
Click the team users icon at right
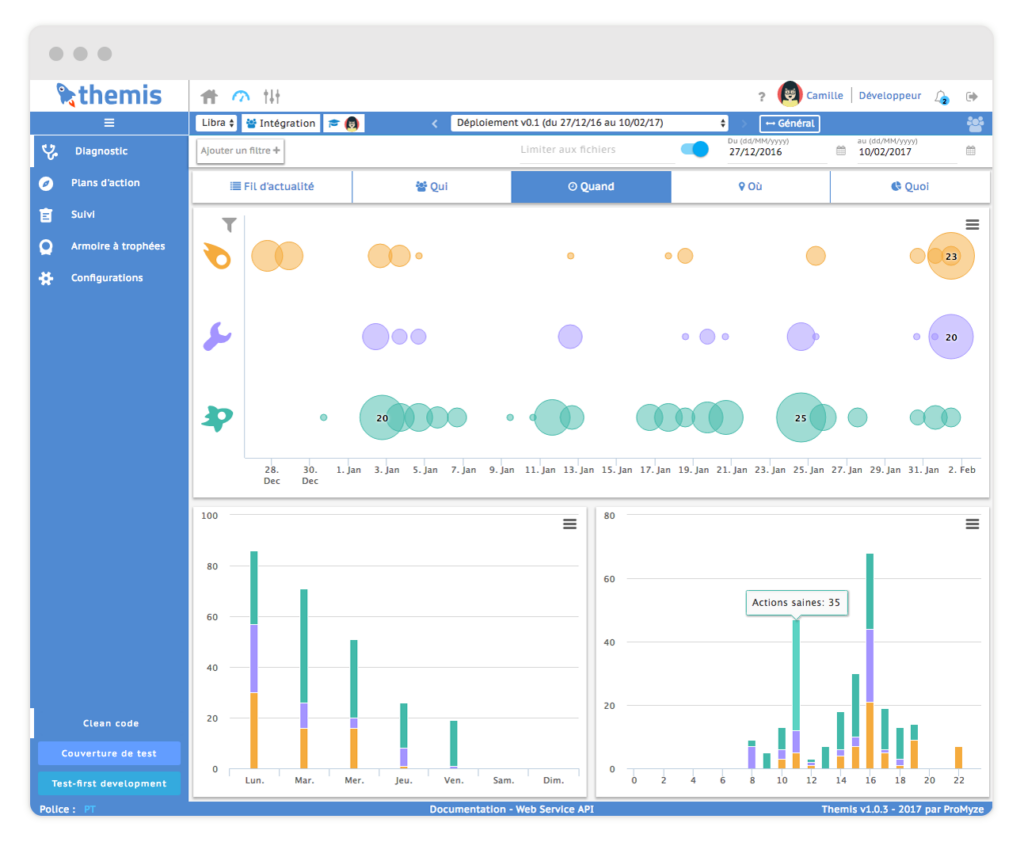point(975,124)
